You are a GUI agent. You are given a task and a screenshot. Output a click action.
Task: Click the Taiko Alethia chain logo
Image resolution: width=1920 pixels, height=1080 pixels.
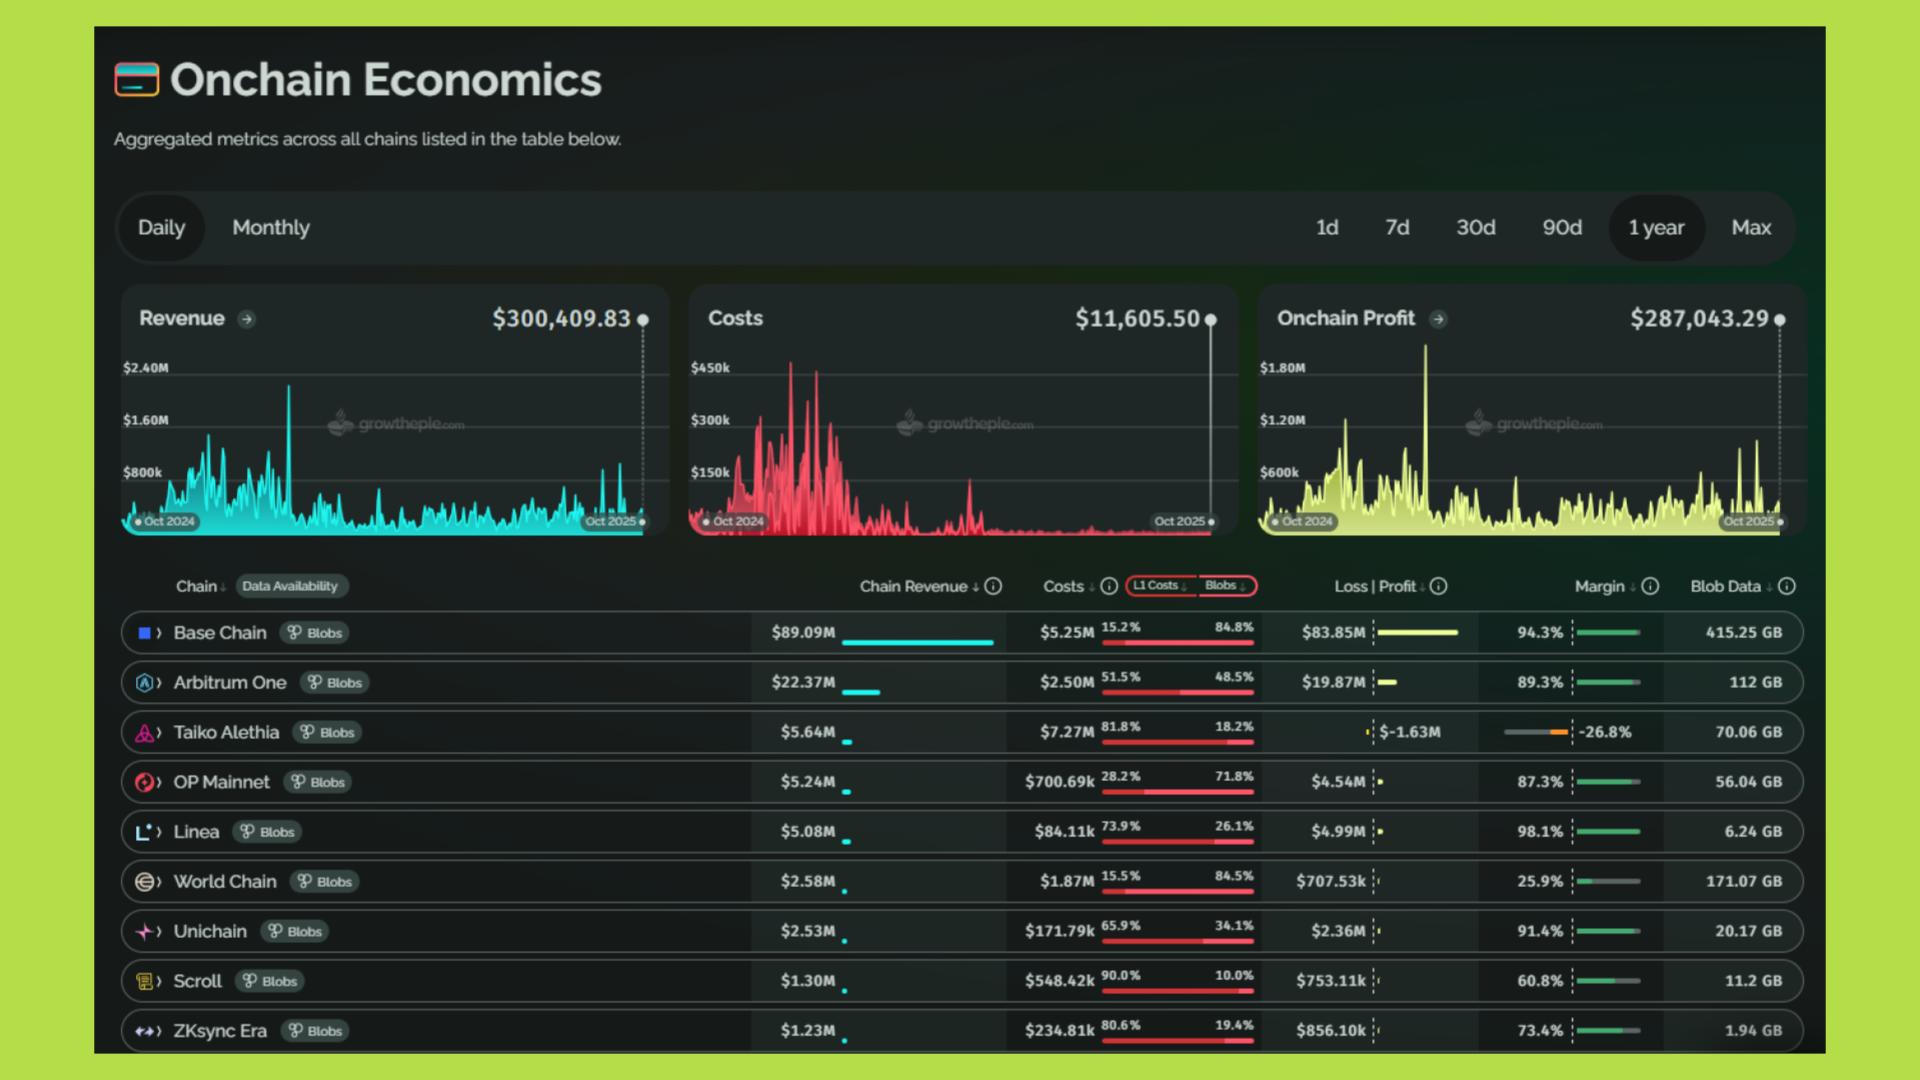144,733
